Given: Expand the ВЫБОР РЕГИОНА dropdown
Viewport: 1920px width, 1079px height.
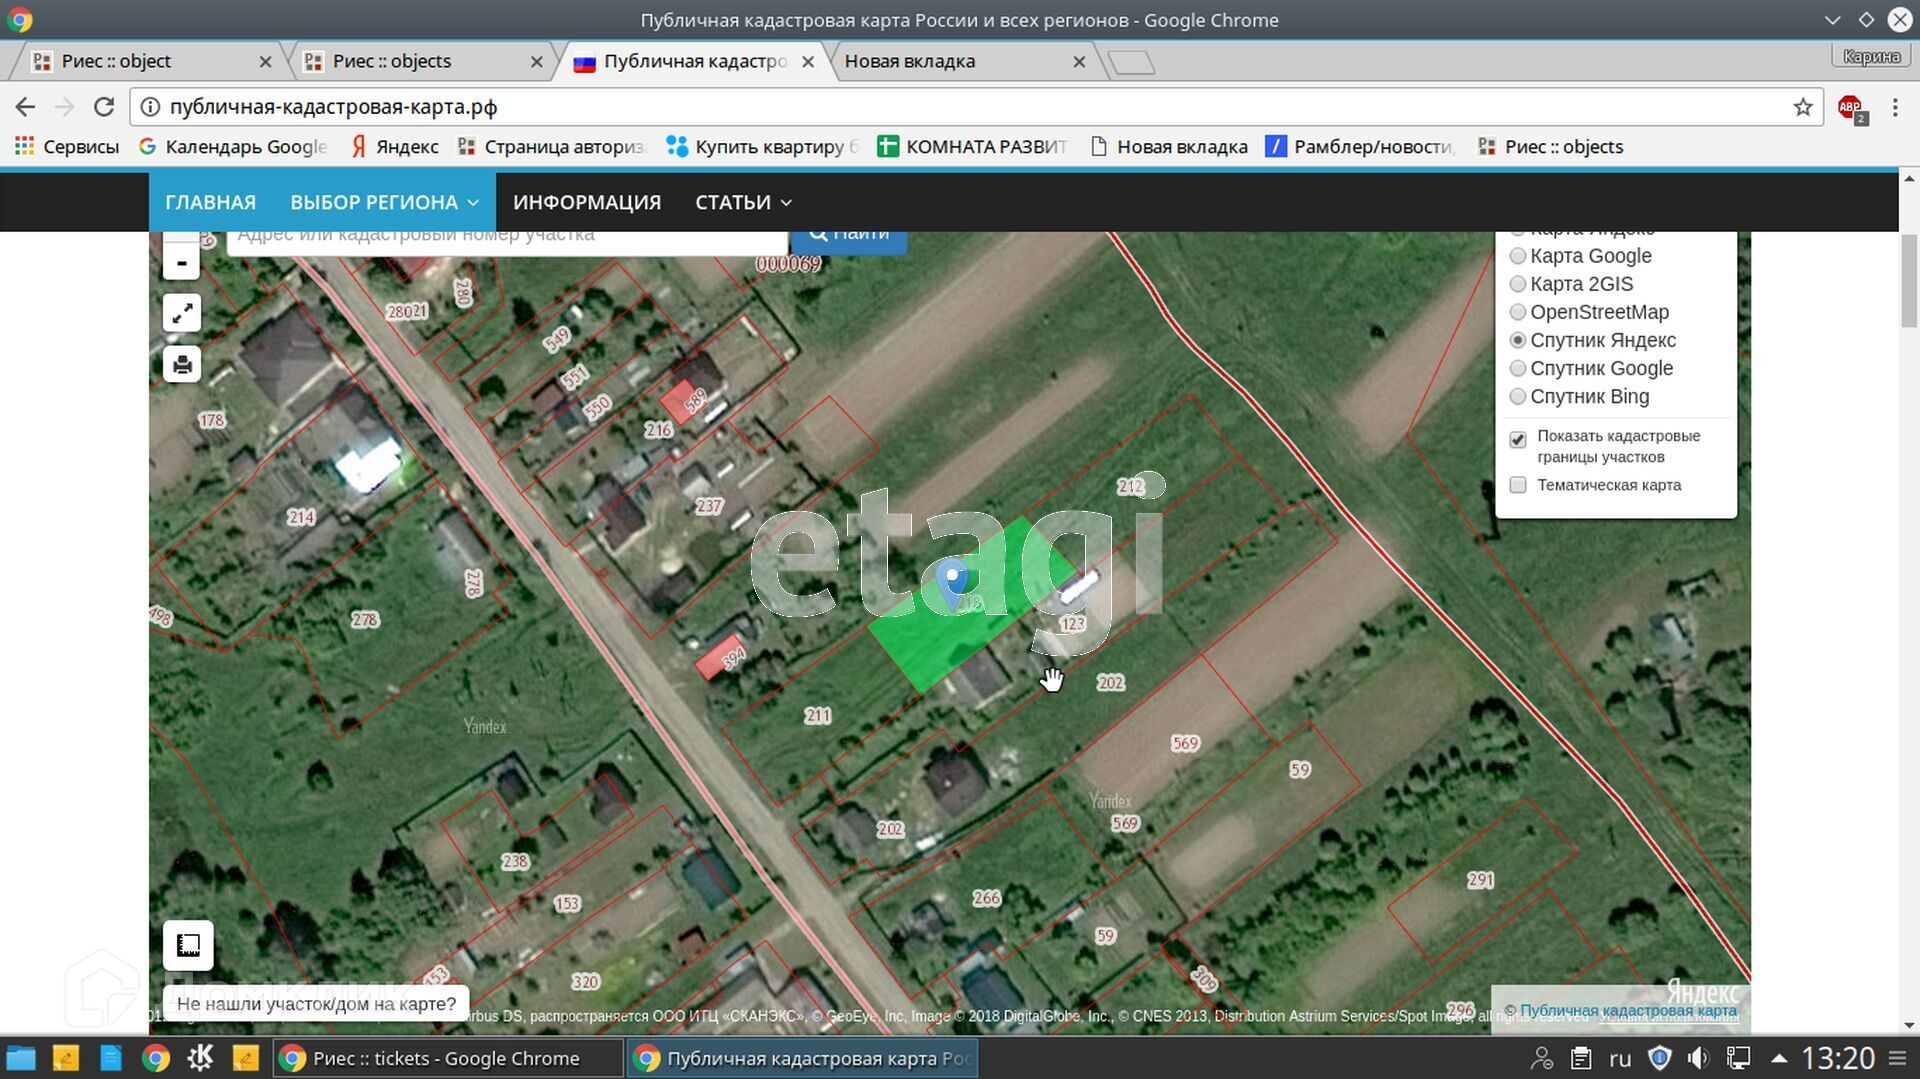Looking at the screenshot, I should tap(385, 202).
